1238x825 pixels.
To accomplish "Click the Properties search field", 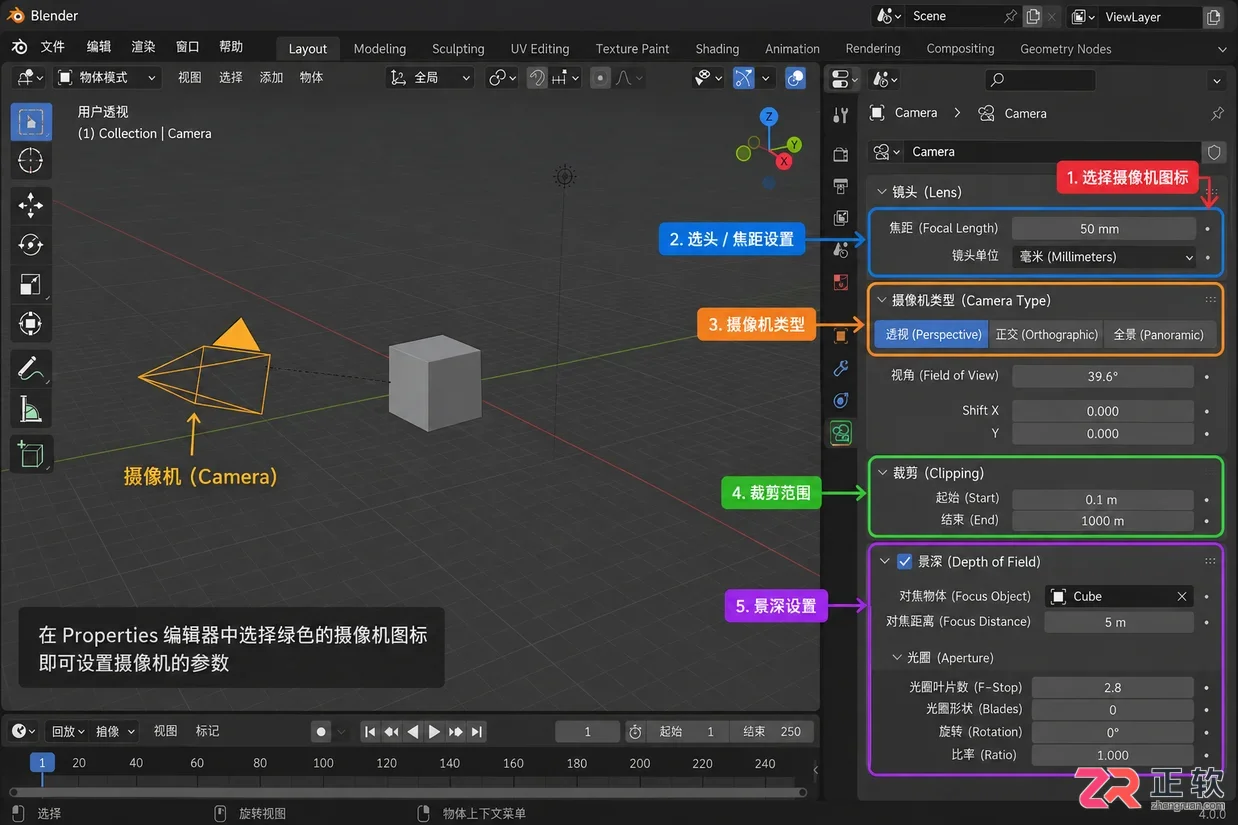I will click(1040, 80).
